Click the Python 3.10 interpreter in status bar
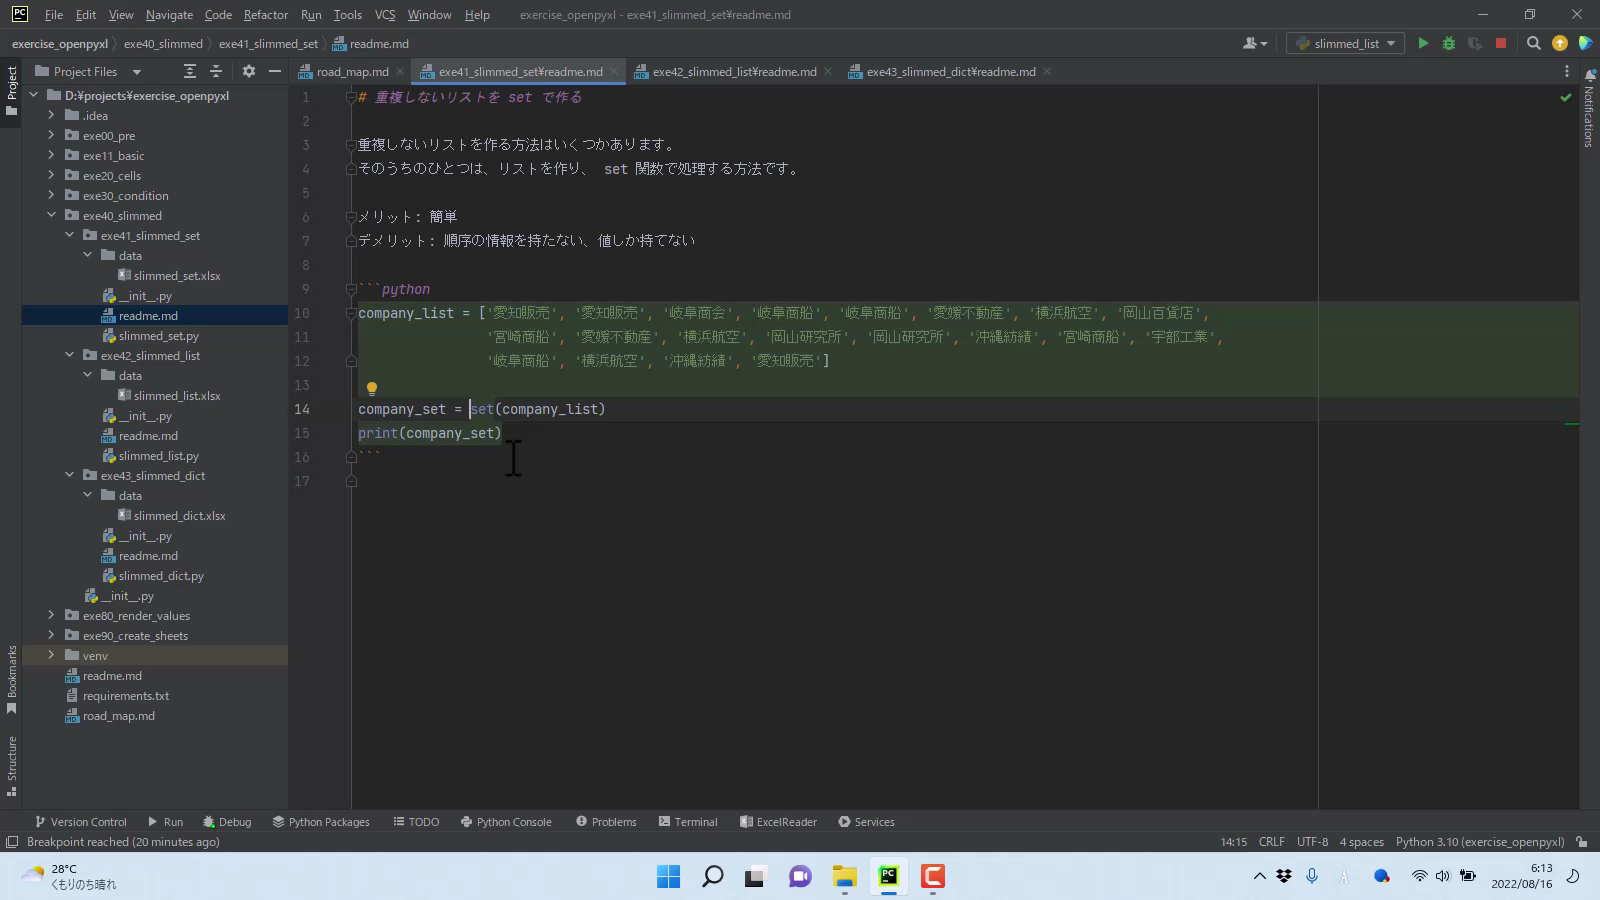The height and width of the screenshot is (900, 1600). click(x=1479, y=842)
